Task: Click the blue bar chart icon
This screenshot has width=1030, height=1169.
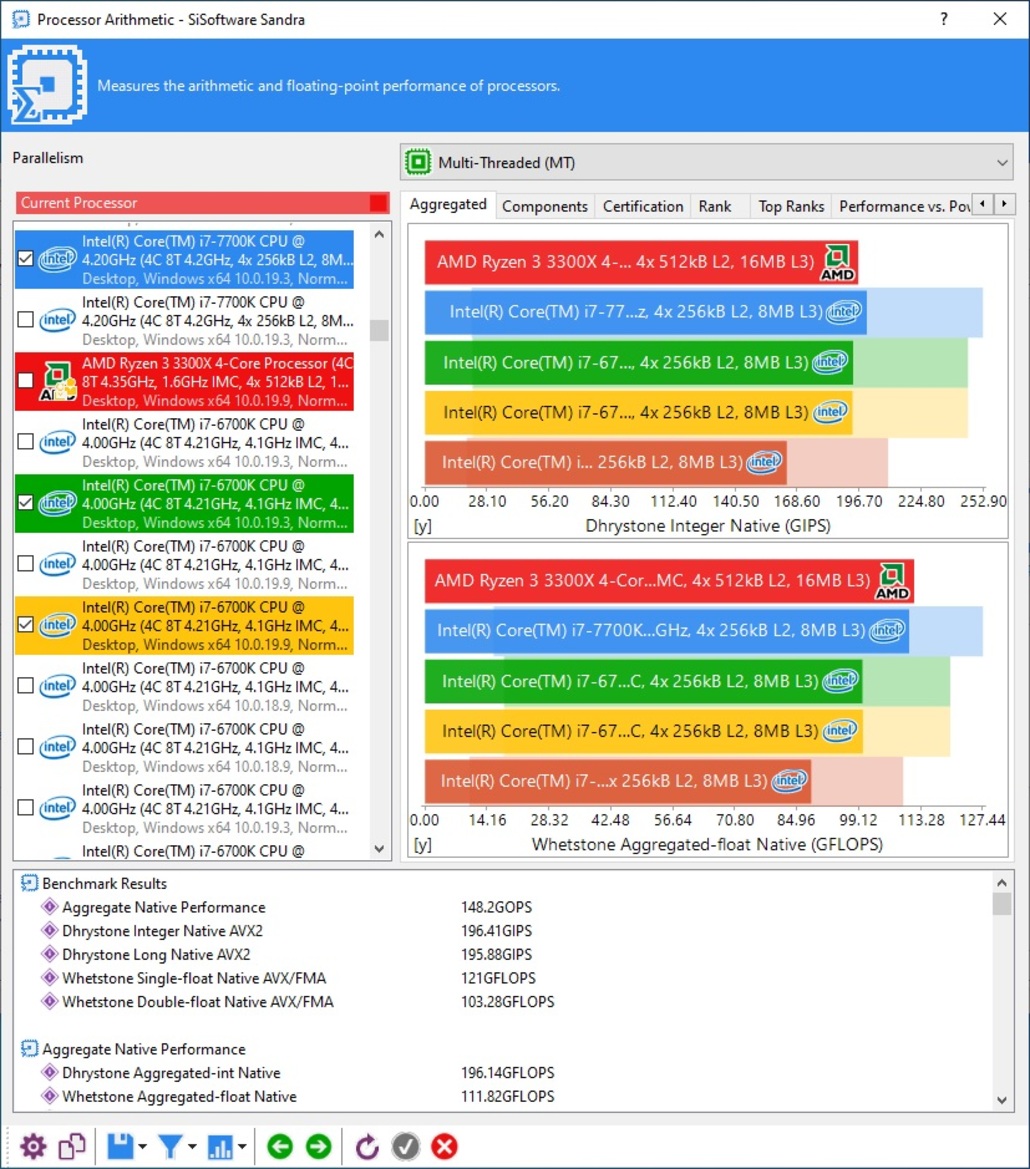Action: click(220, 1147)
